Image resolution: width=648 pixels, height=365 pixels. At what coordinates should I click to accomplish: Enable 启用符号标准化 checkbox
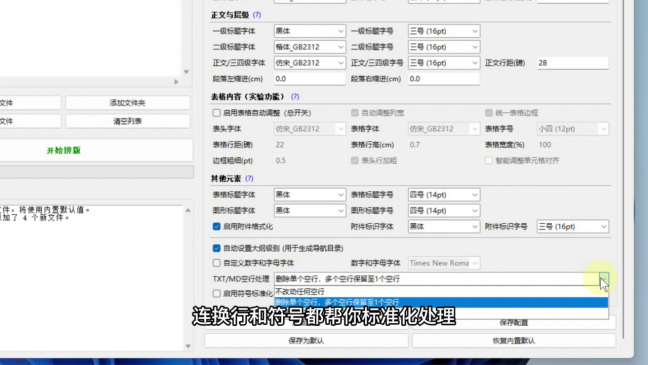coord(217,293)
